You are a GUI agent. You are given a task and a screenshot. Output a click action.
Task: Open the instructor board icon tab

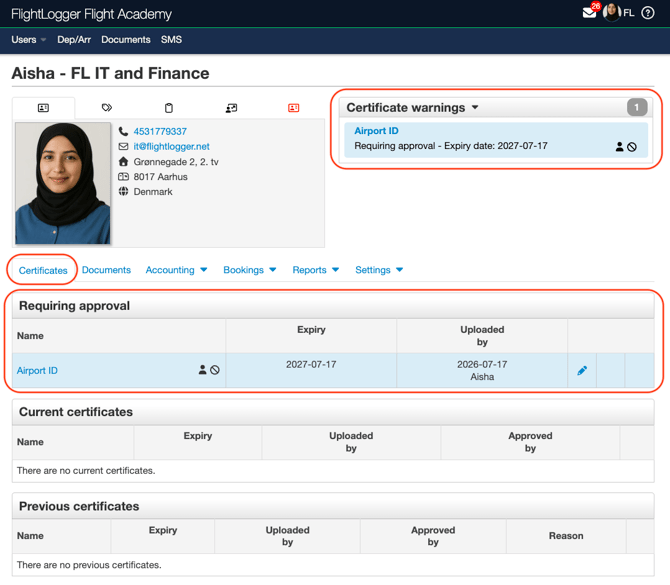[x=231, y=108]
